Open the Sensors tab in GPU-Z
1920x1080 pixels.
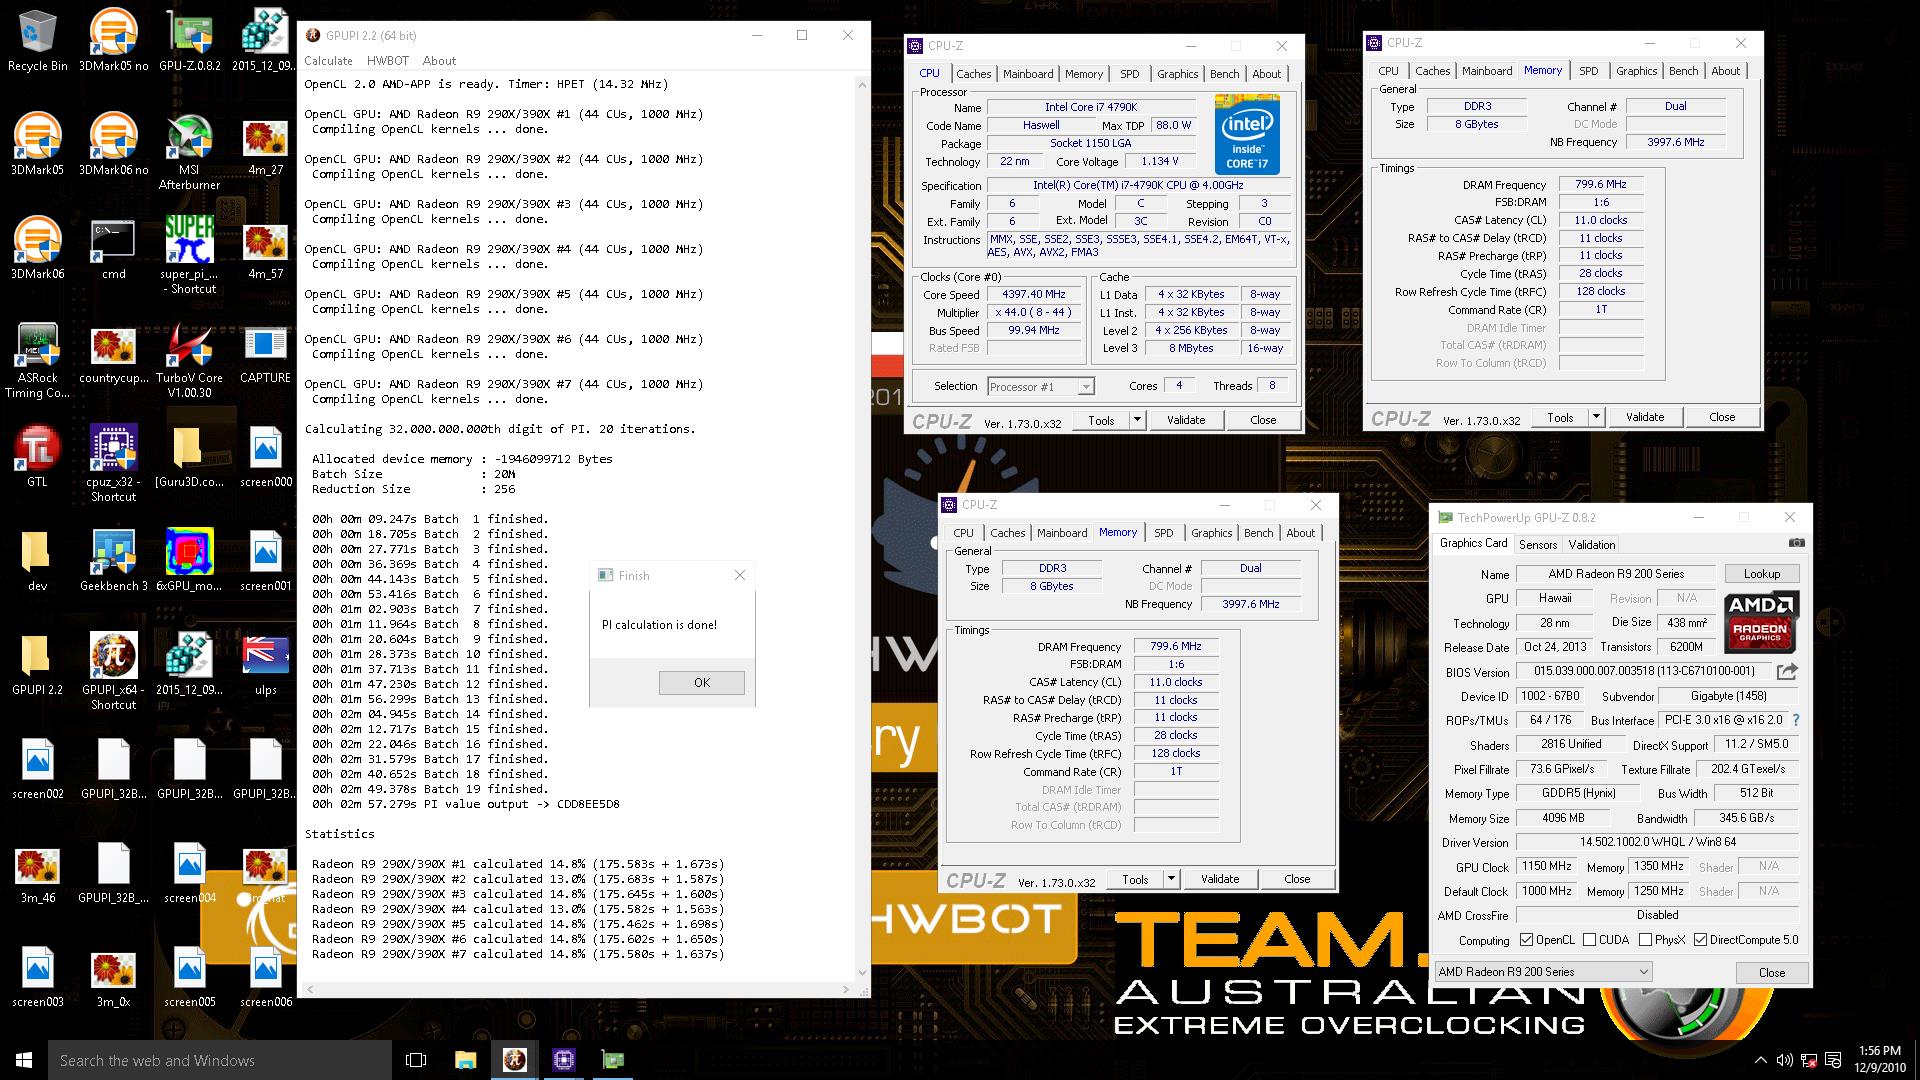coord(1537,545)
